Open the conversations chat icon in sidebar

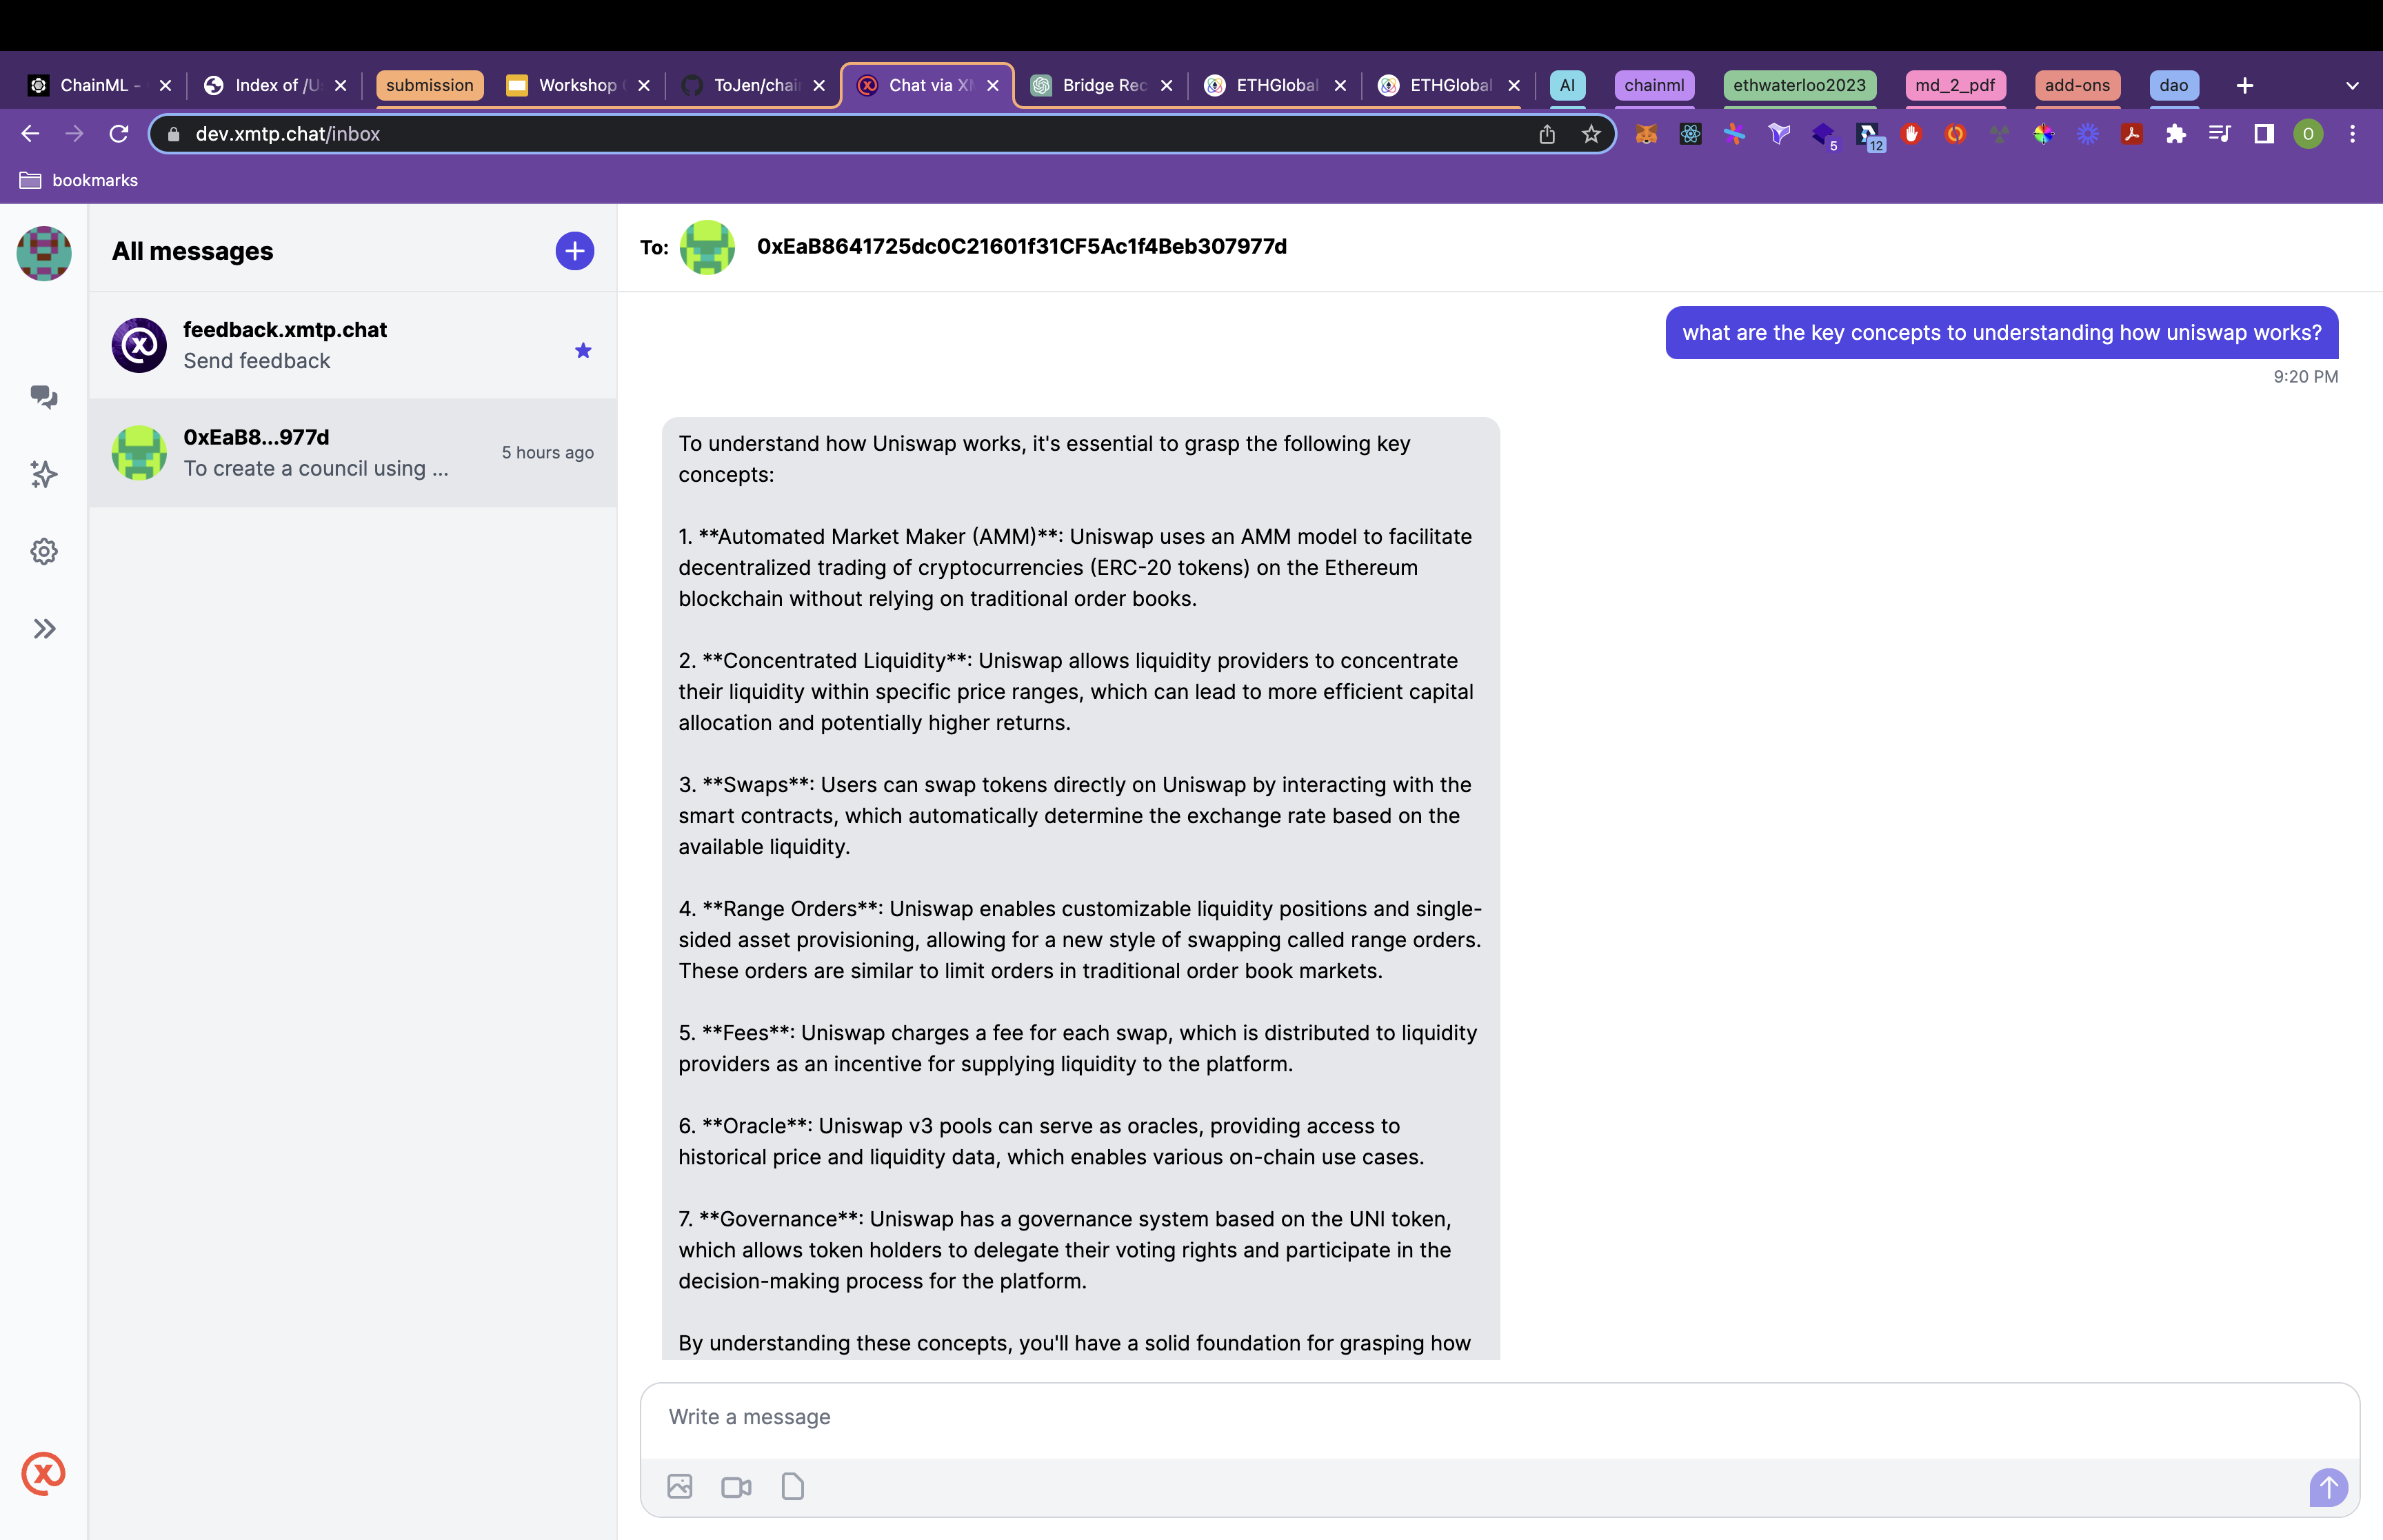click(x=44, y=397)
